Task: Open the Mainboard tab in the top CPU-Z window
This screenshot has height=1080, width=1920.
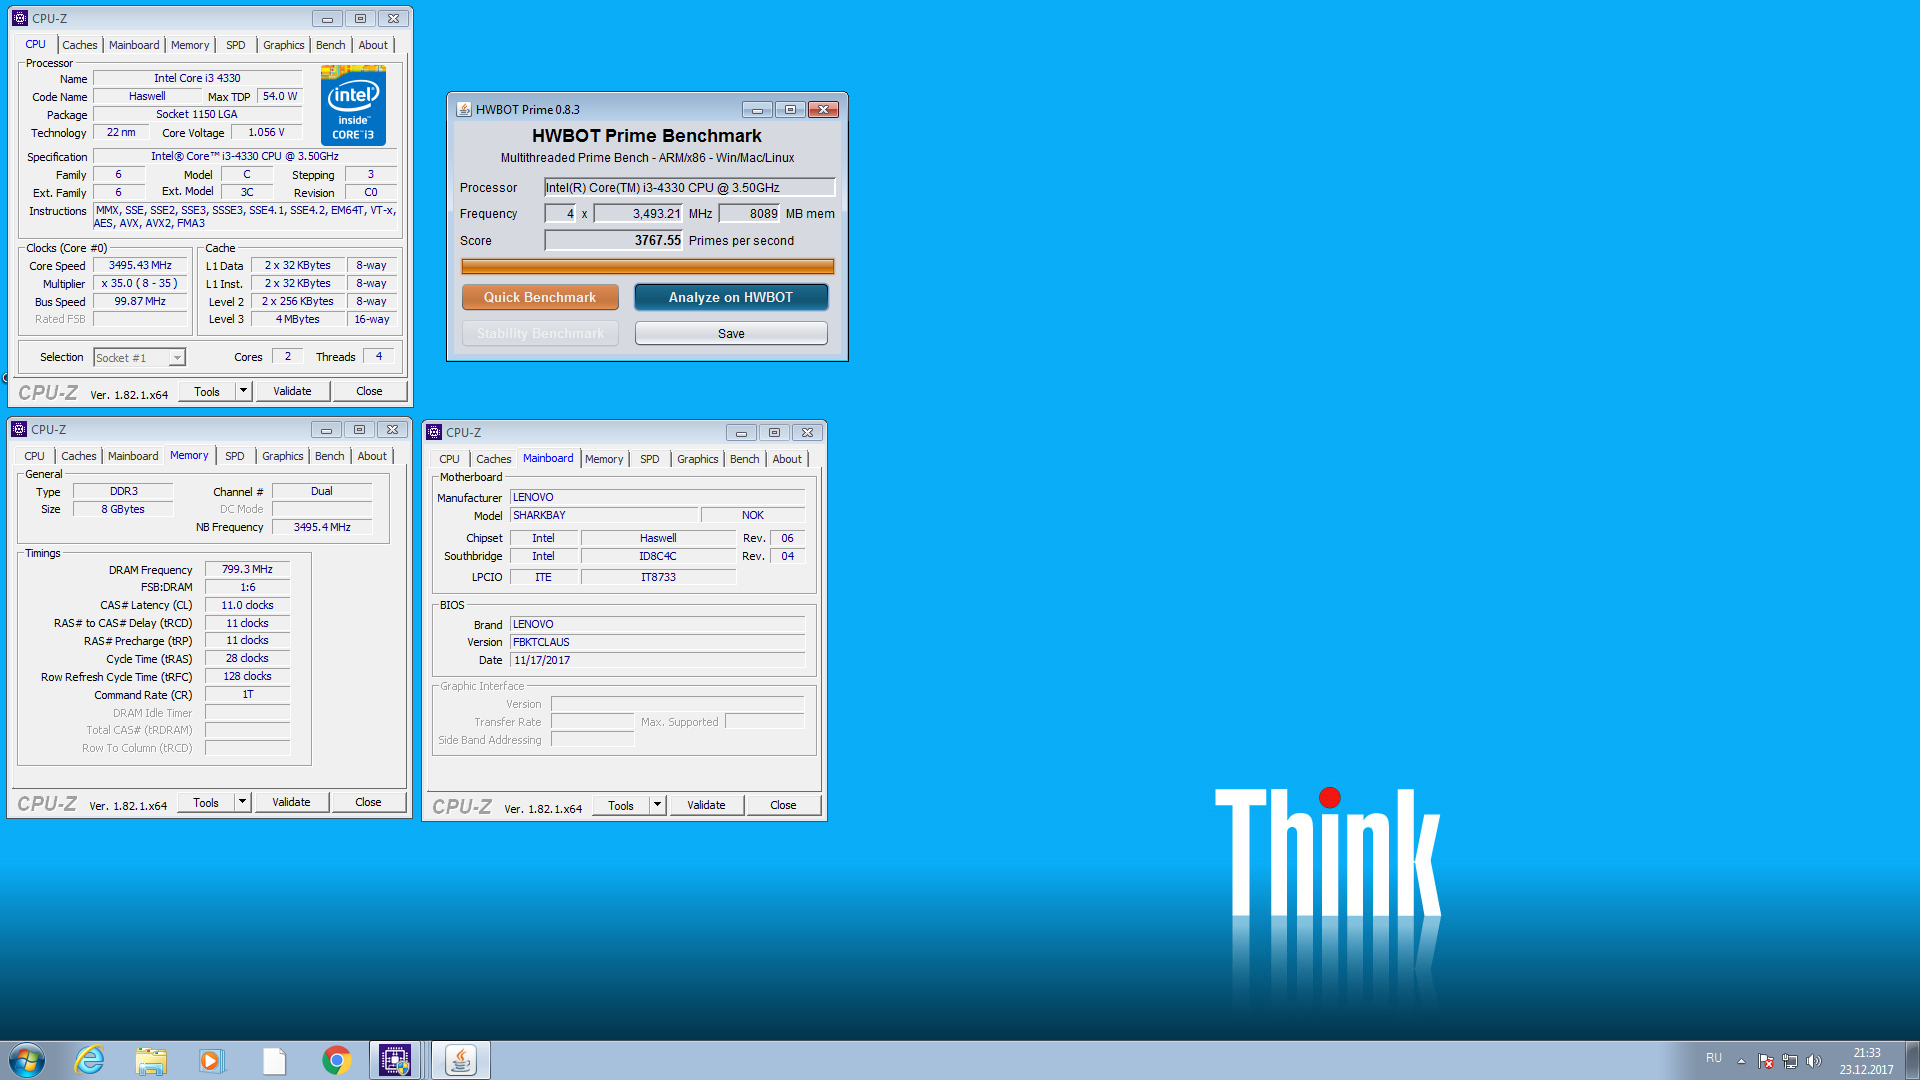Action: point(134,45)
